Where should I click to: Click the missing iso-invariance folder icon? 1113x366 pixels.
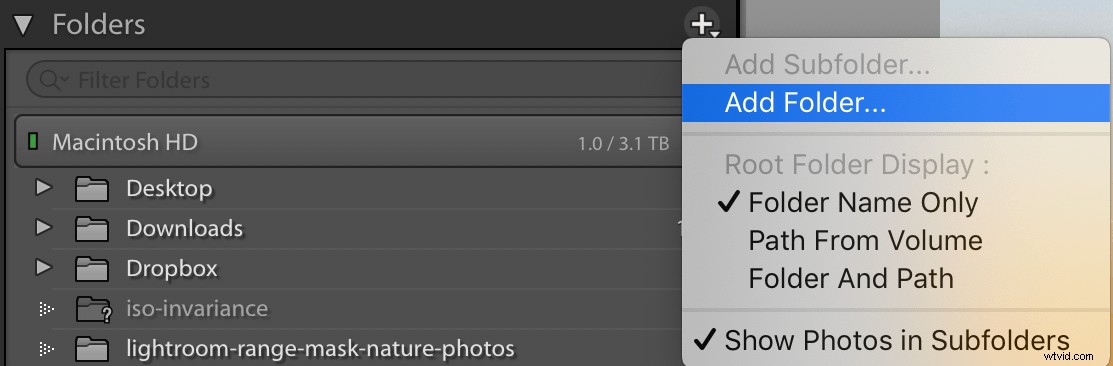92,310
